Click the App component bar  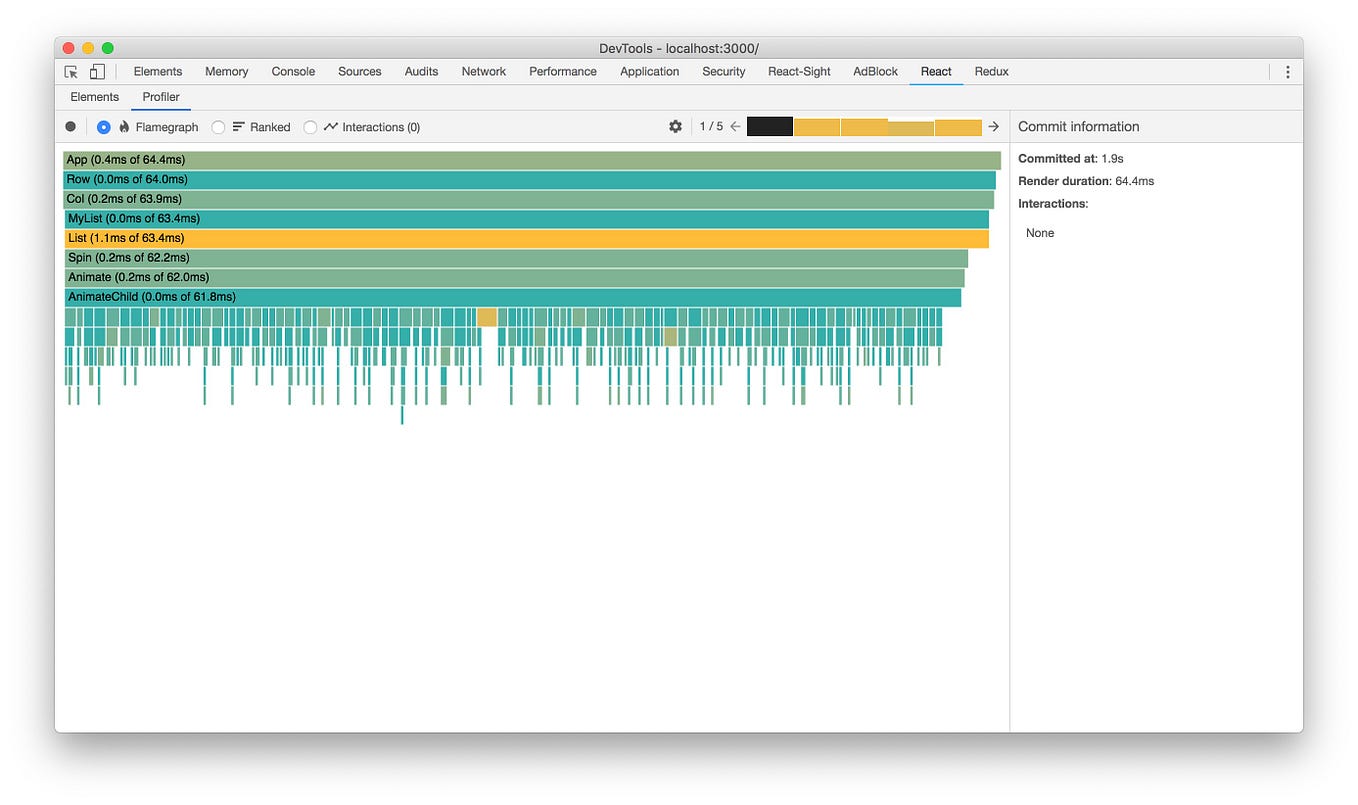[500, 158]
